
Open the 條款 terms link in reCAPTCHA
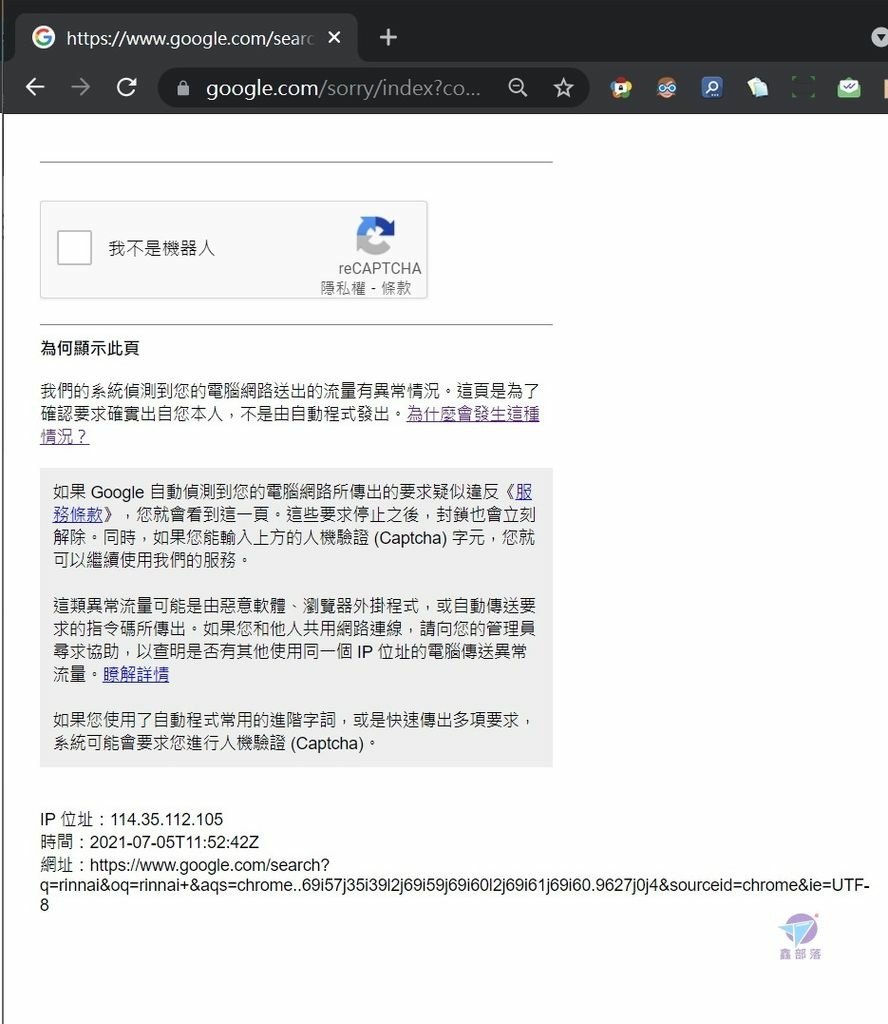(396, 288)
